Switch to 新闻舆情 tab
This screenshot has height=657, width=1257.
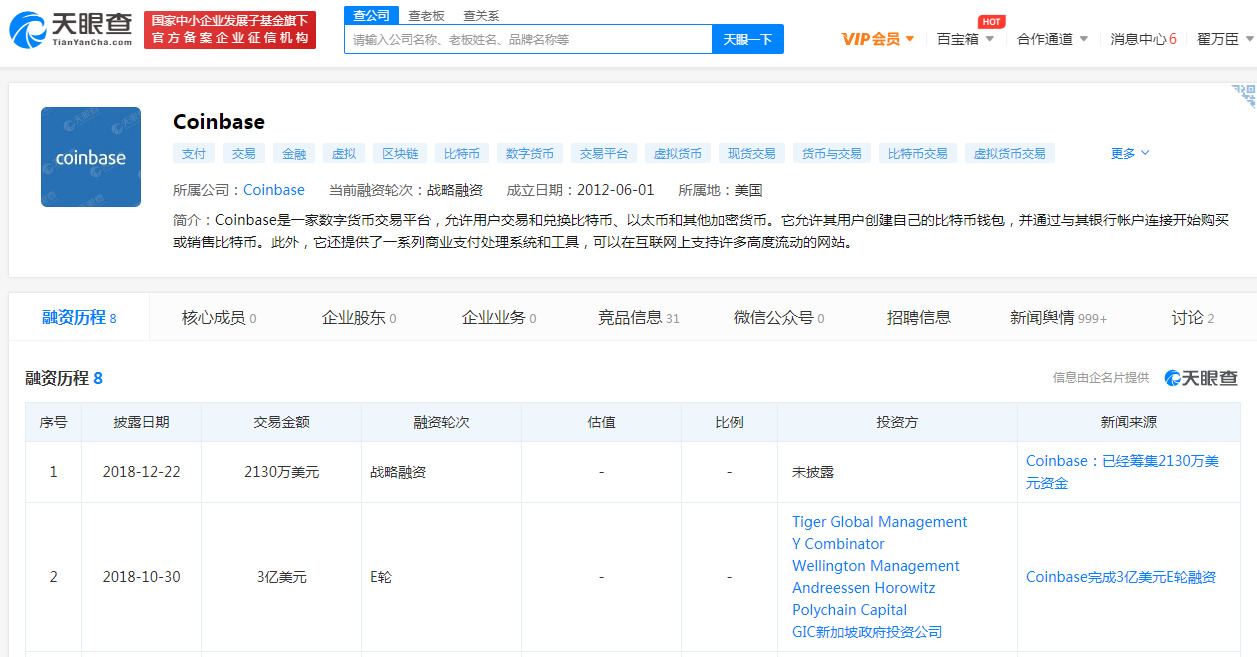point(1059,318)
